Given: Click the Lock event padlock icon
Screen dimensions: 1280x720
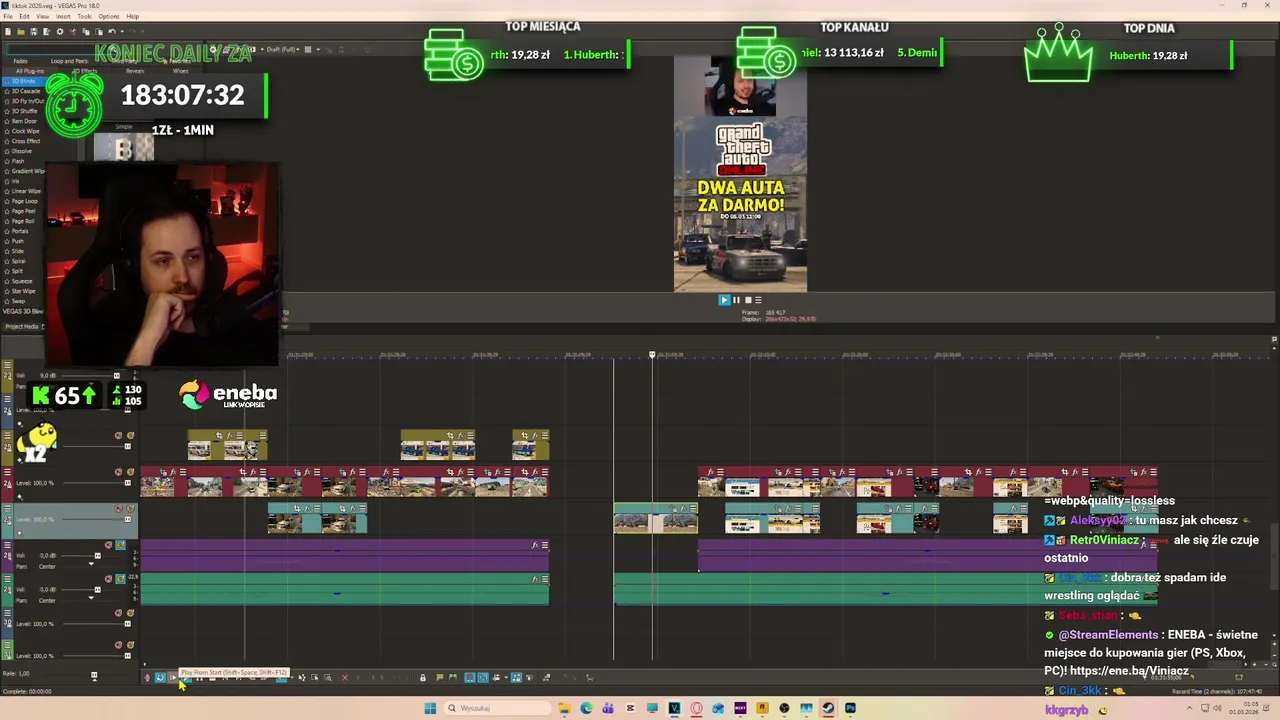Looking at the screenshot, I should [422, 678].
